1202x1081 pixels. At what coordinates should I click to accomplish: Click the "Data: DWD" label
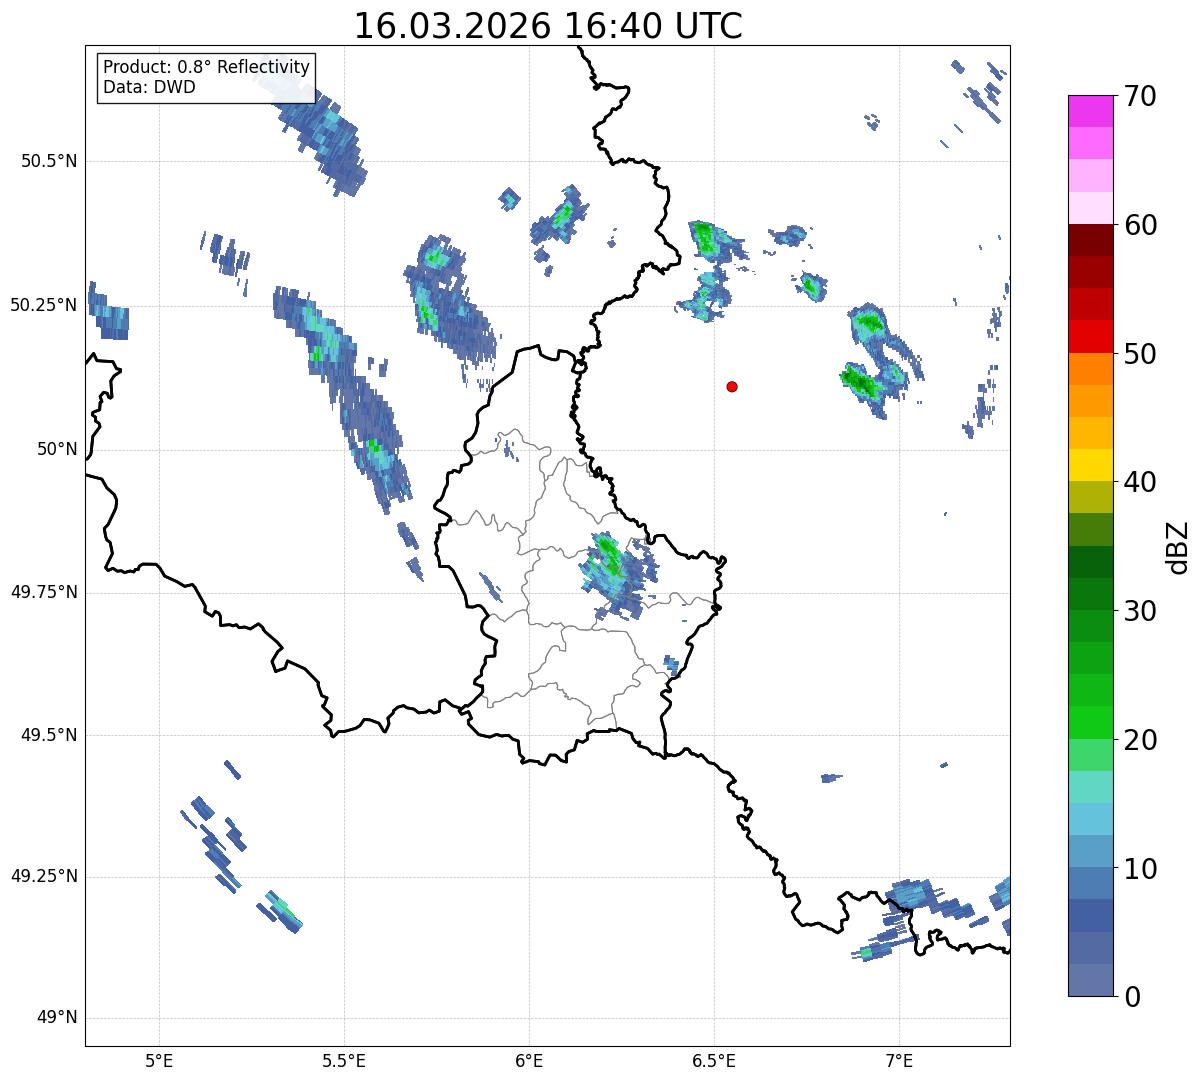[x=149, y=87]
